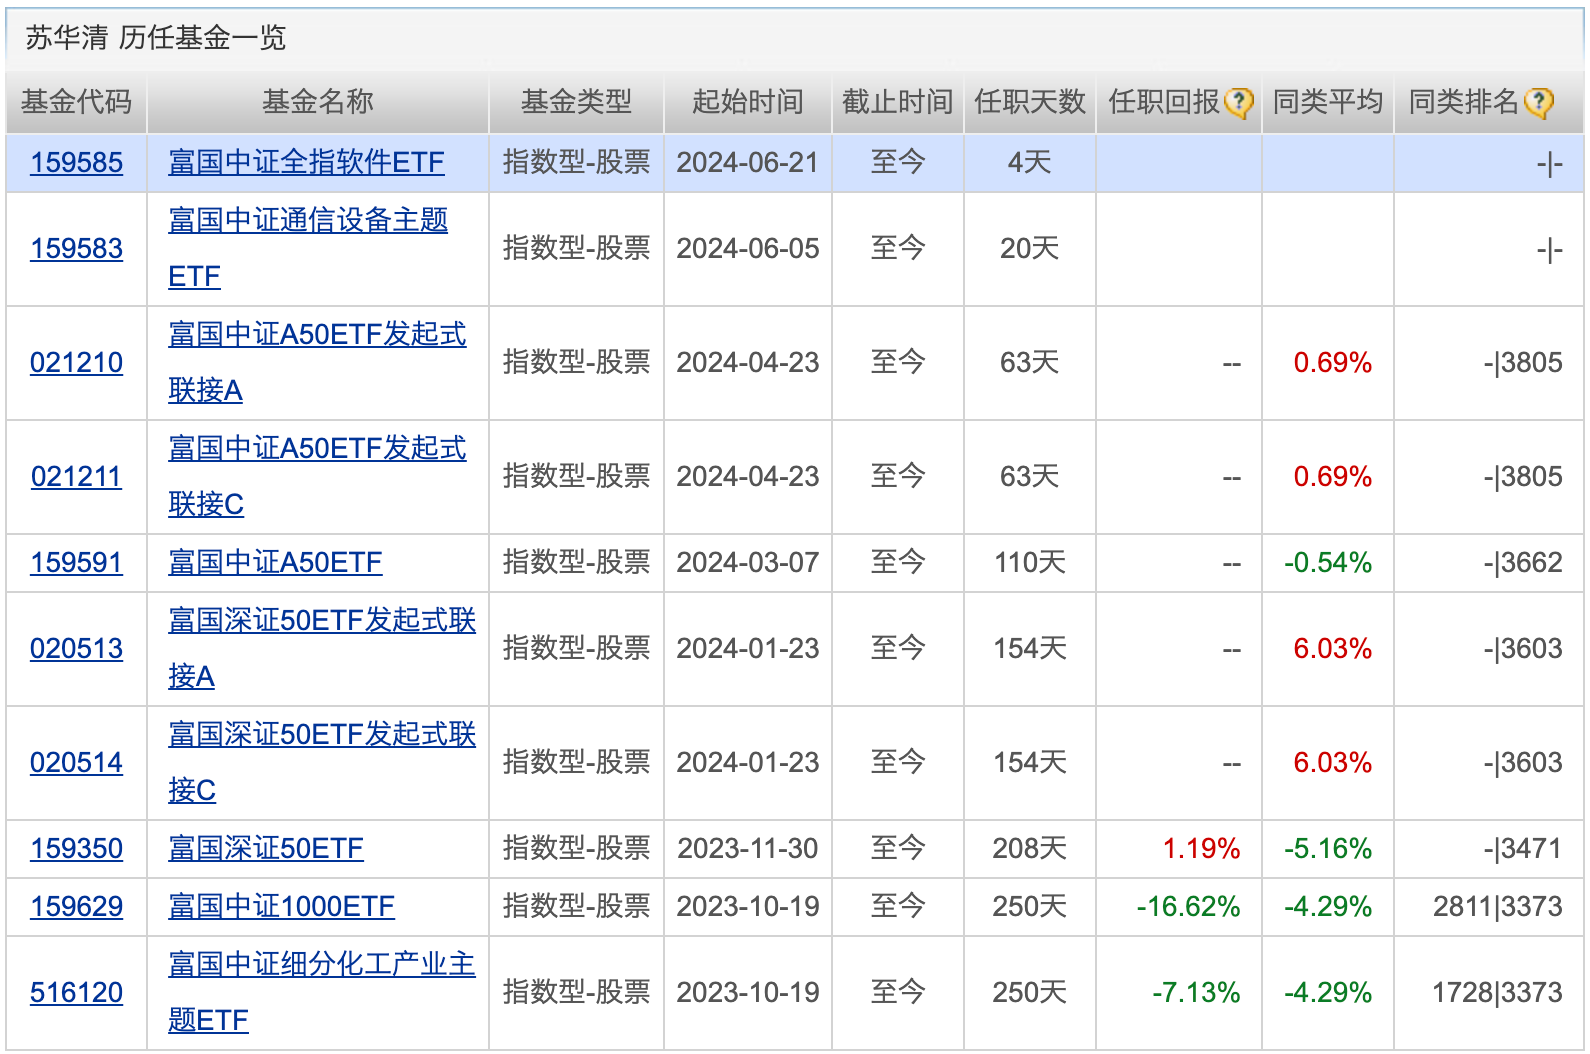Click help icon next to 任职回报 header
Screen dimensions: 1590x1054
(1238, 102)
